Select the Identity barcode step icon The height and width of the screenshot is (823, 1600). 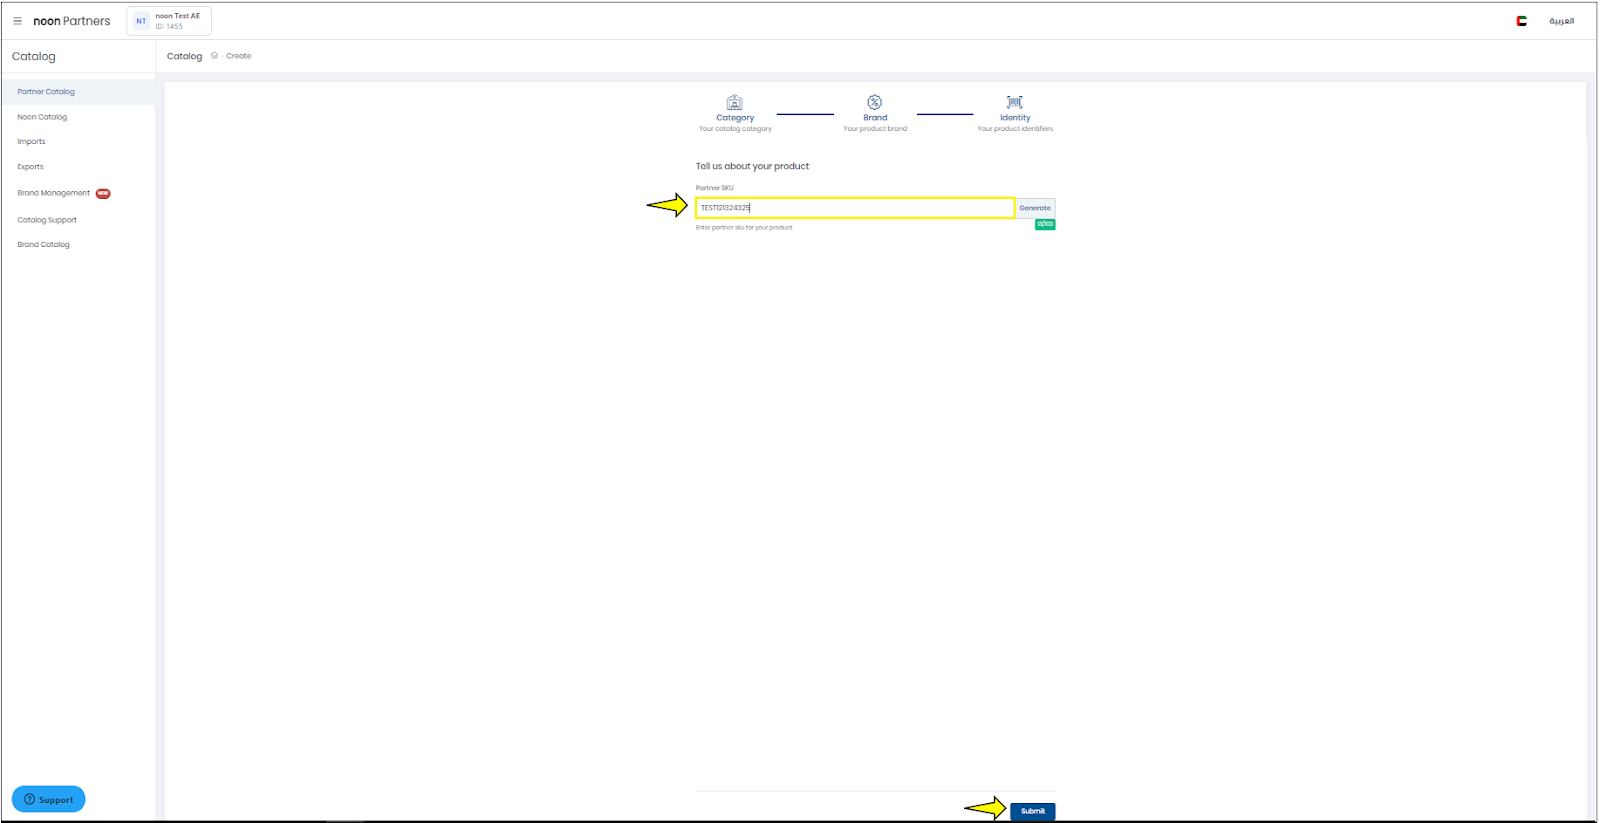[x=1015, y=102]
